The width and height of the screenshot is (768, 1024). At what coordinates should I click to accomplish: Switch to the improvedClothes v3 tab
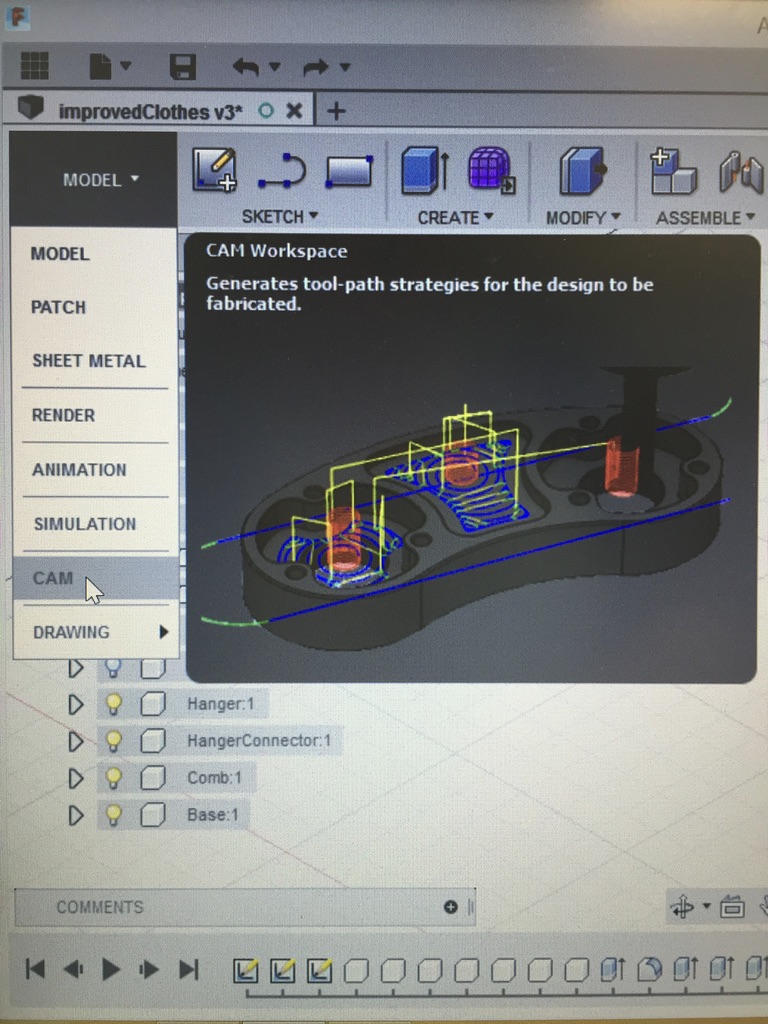click(150, 111)
